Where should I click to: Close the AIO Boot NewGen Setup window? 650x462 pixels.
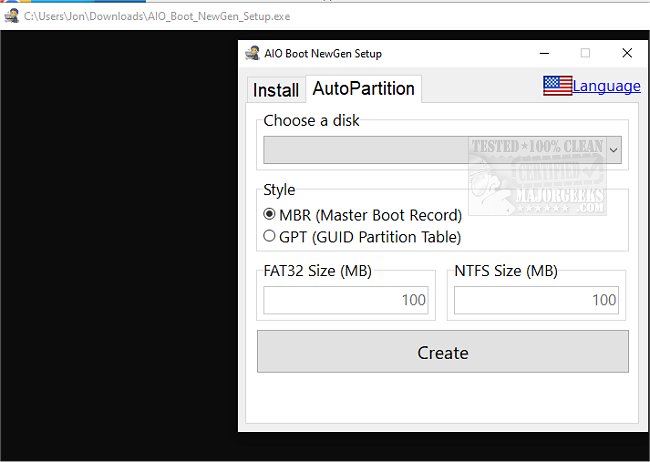tap(627, 53)
